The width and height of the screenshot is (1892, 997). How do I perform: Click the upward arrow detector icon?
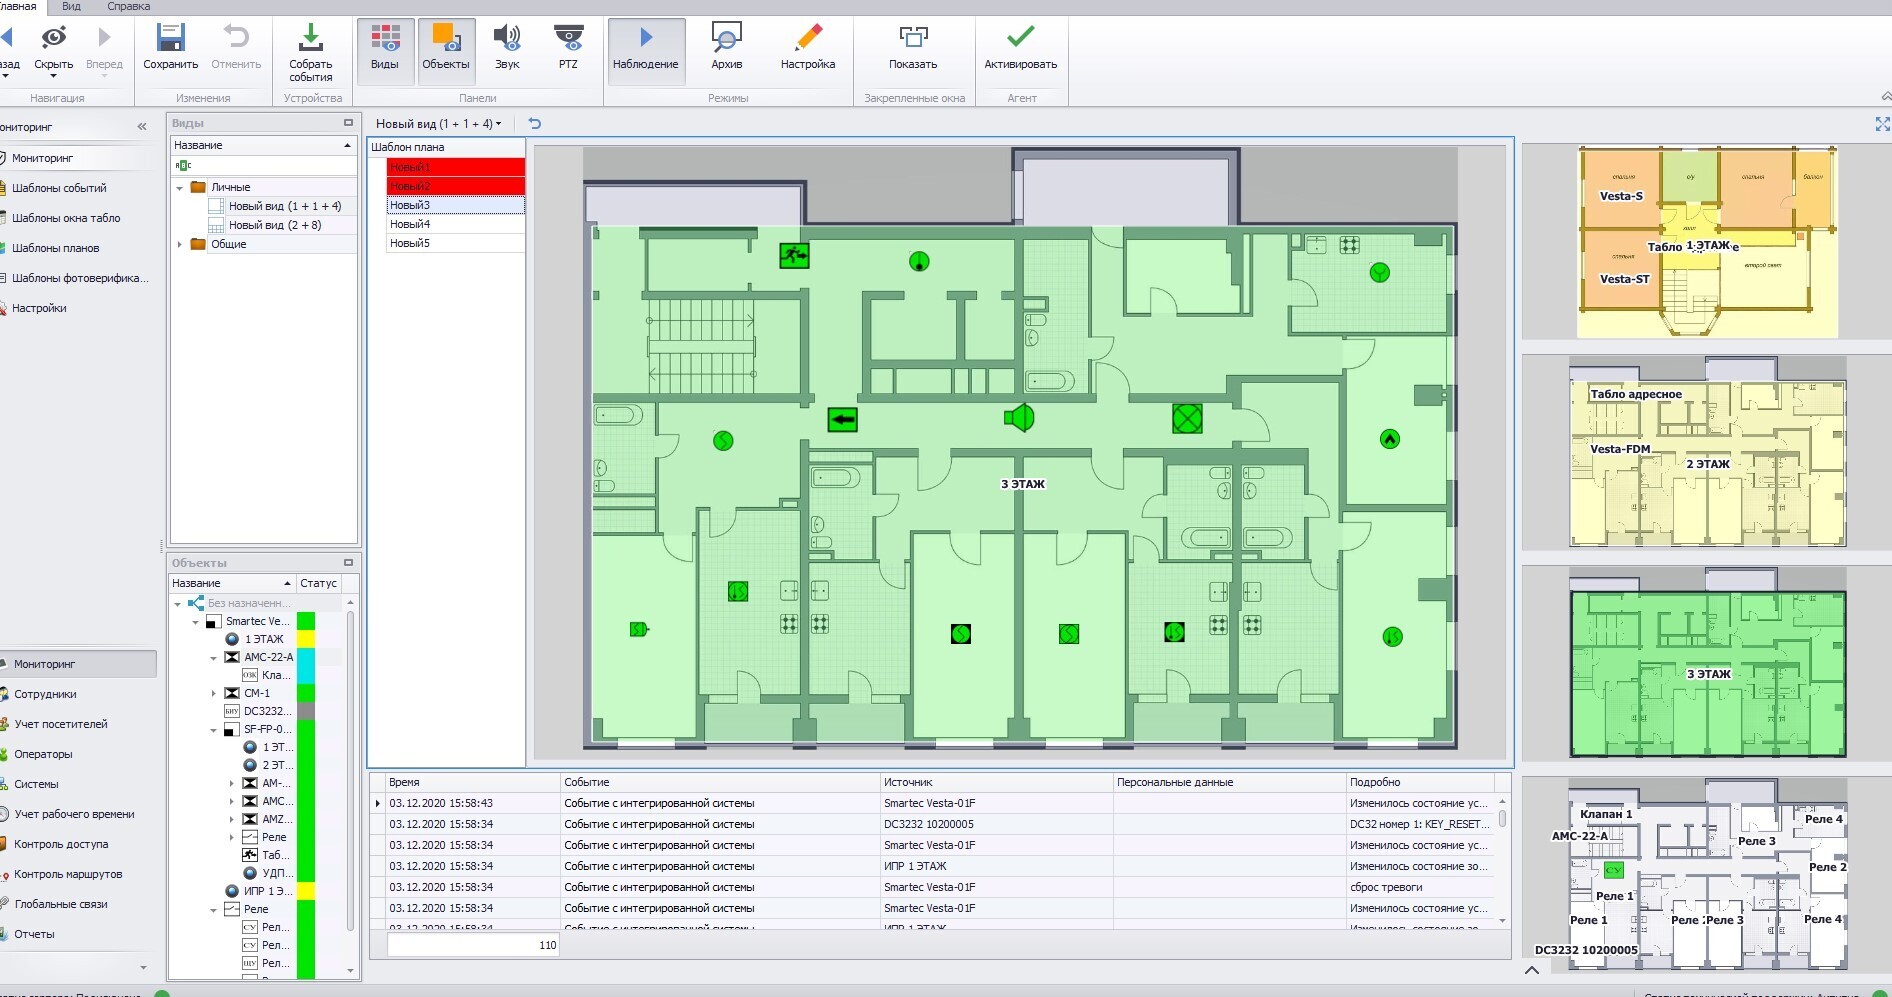point(1389,439)
